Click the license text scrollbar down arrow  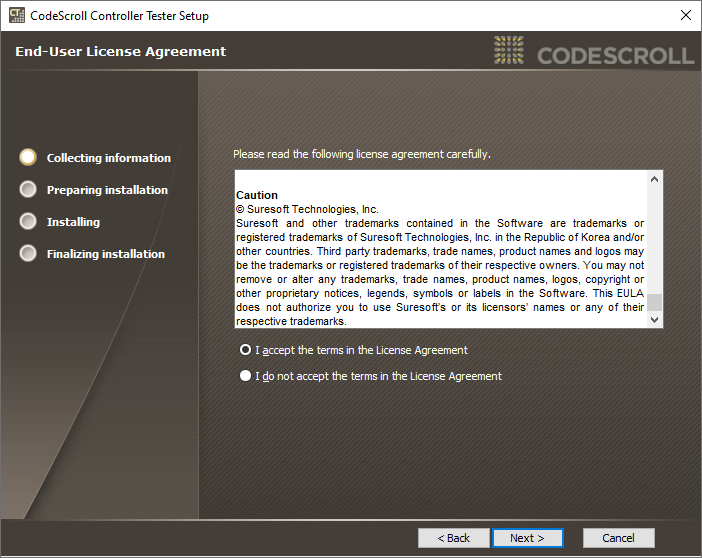655,320
